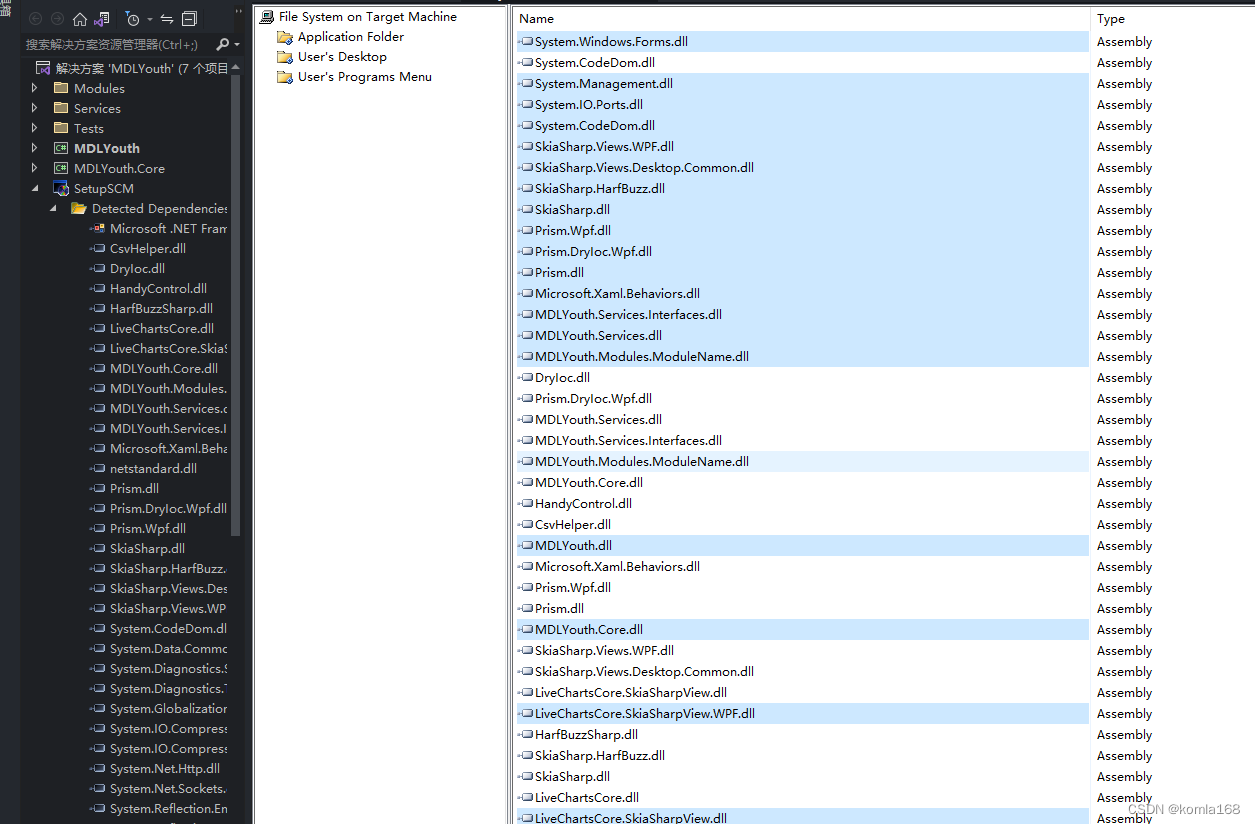Click the search magnifier in Solution Explorer
The width and height of the screenshot is (1255, 824).
point(222,44)
